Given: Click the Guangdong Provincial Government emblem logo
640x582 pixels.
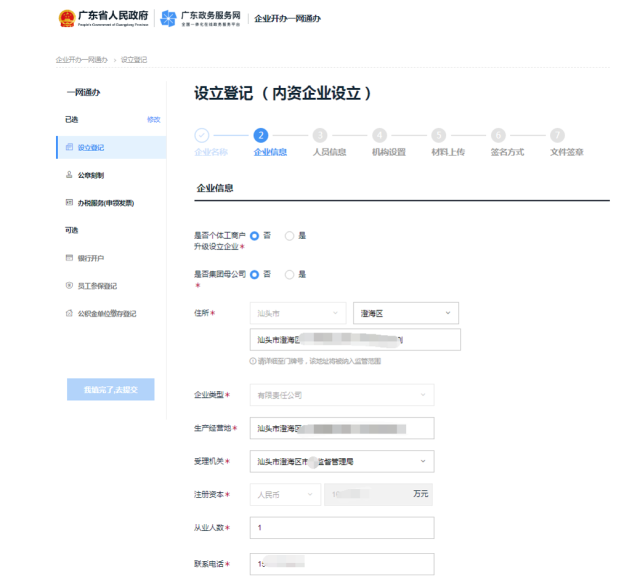Looking at the screenshot, I should pos(67,18).
